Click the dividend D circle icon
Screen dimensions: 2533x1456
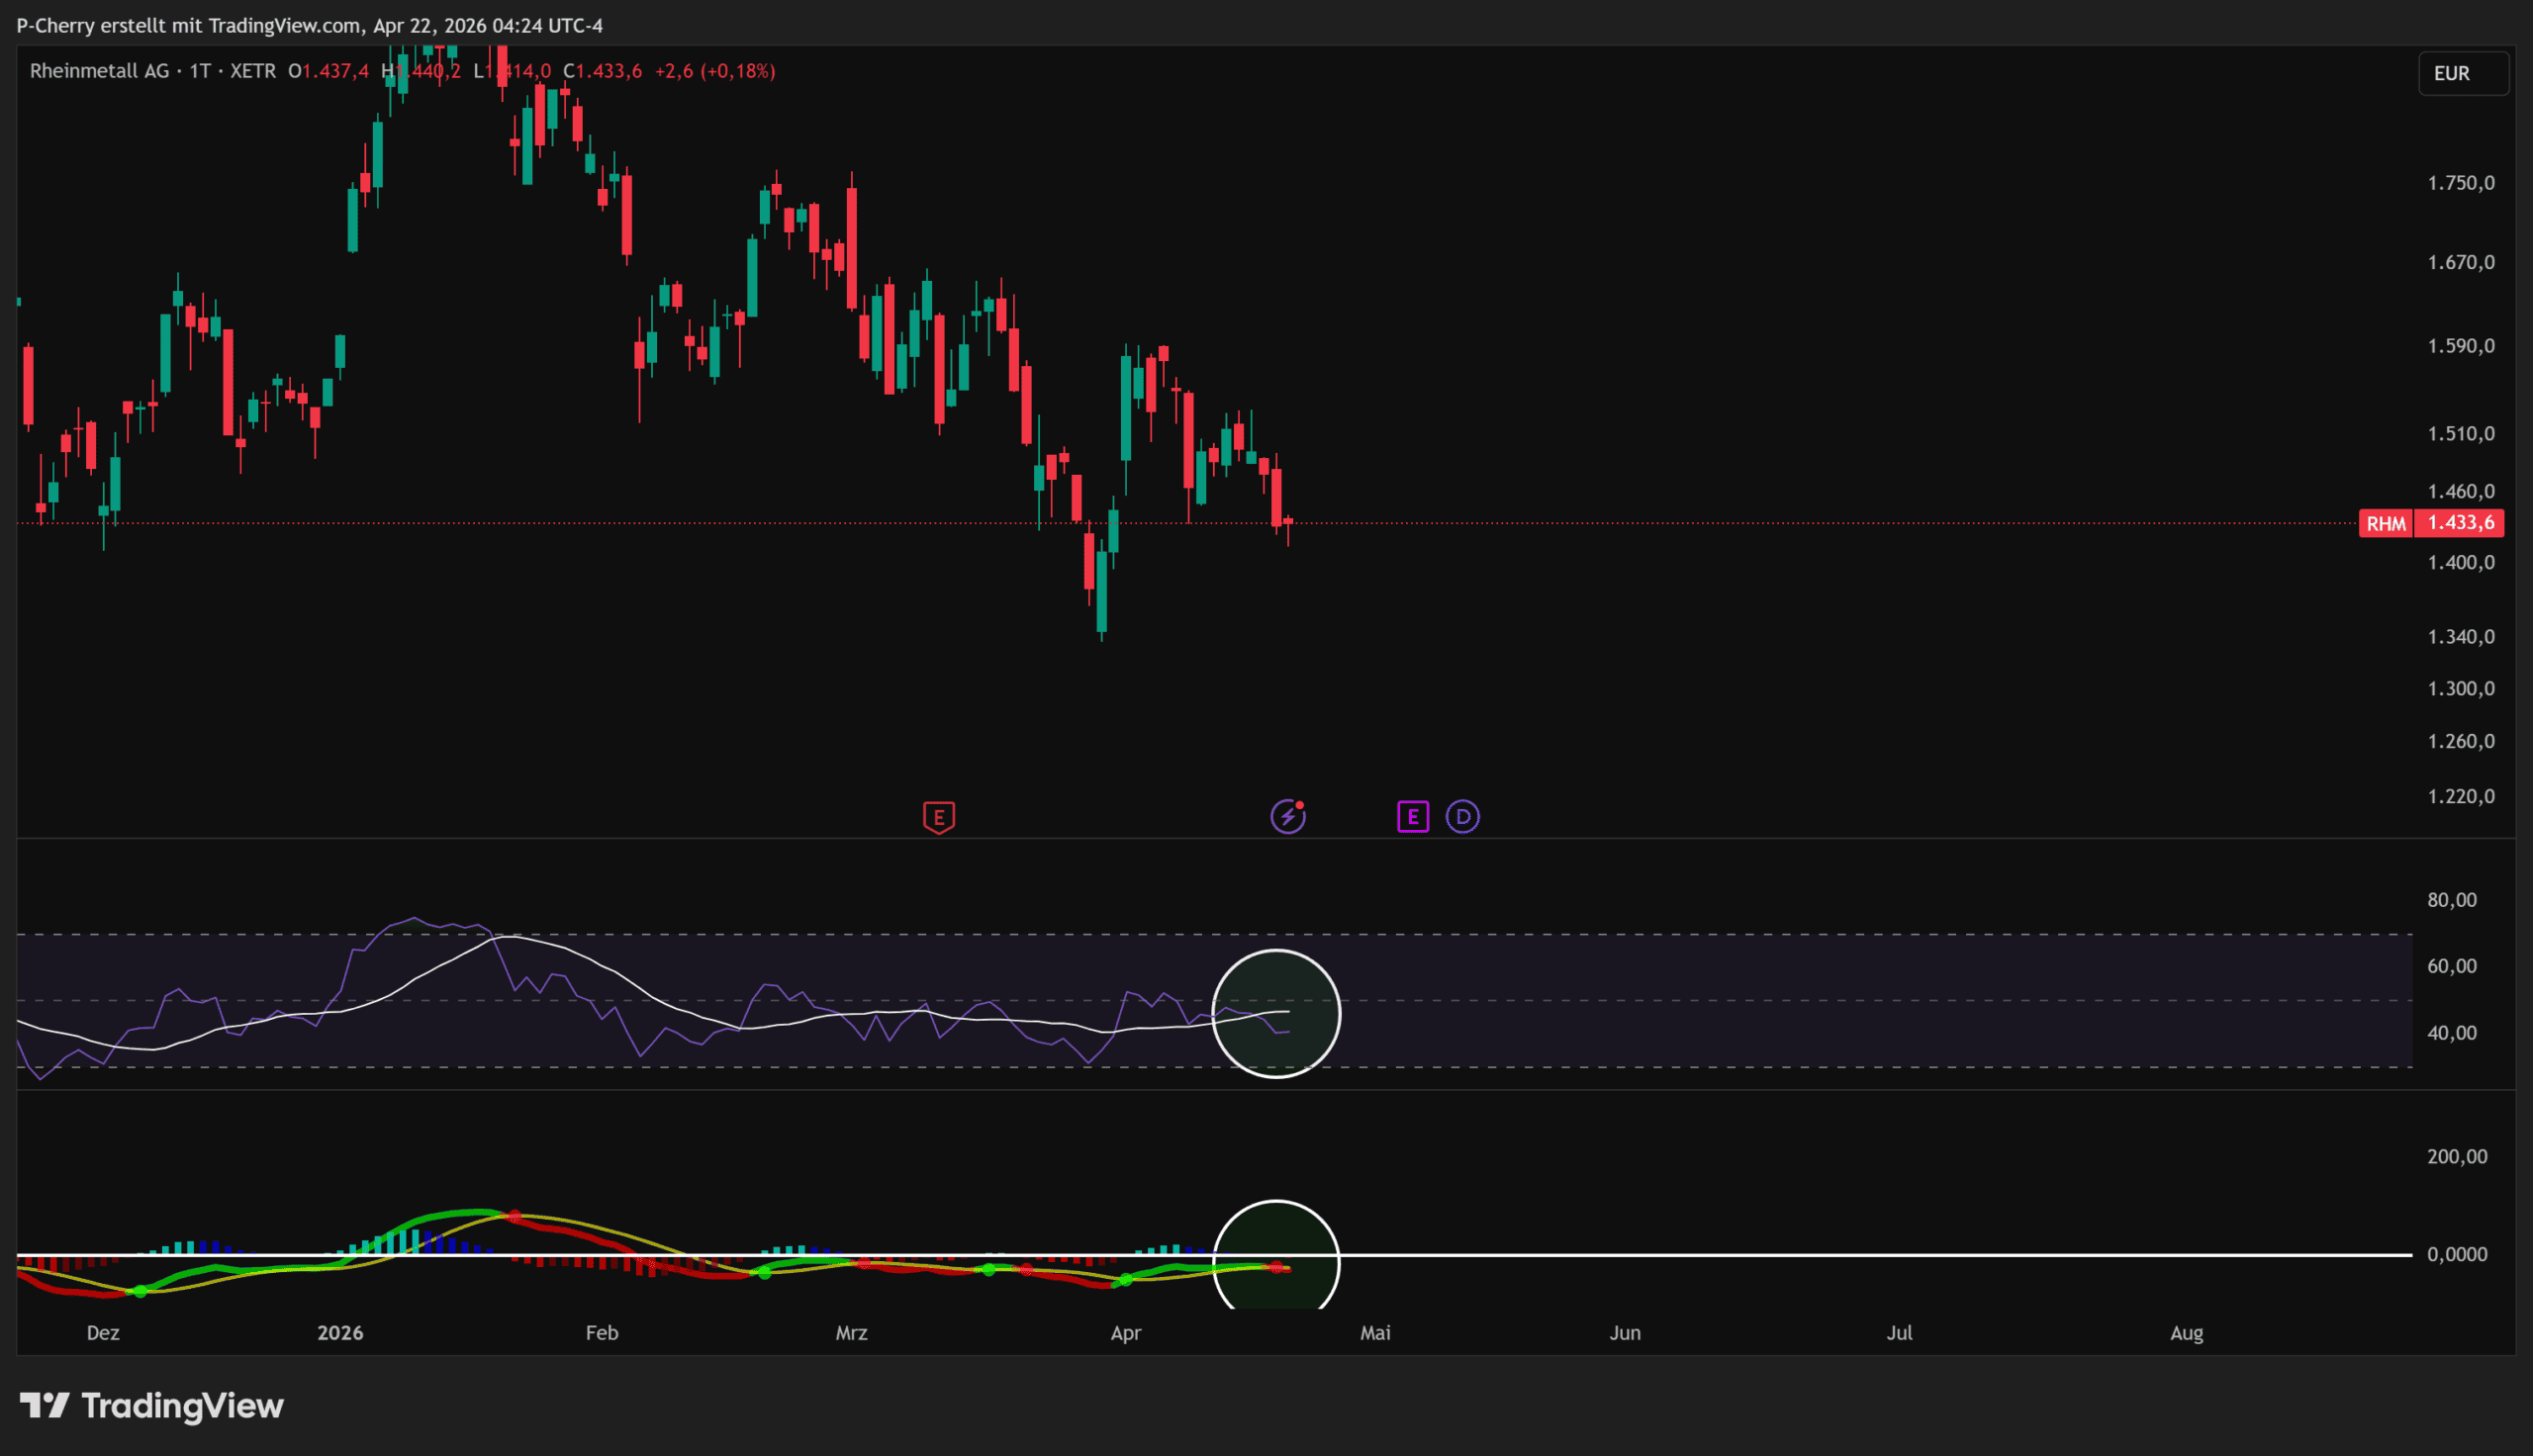pos(1462,817)
